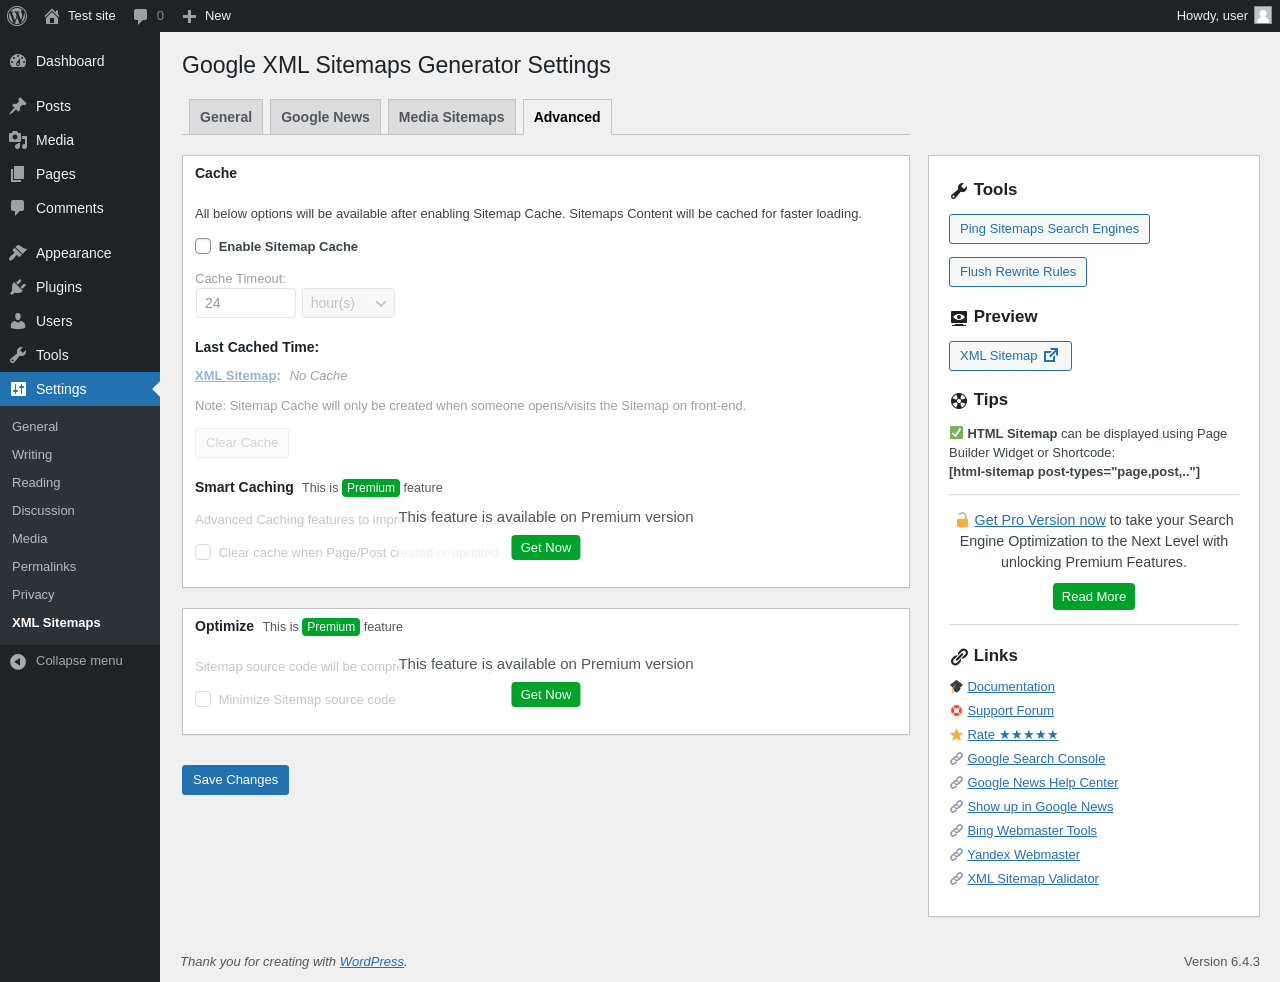The image size is (1280, 982).
Task: Click the comments bubble icon in admin bar
Action: [x=140, y=16]
